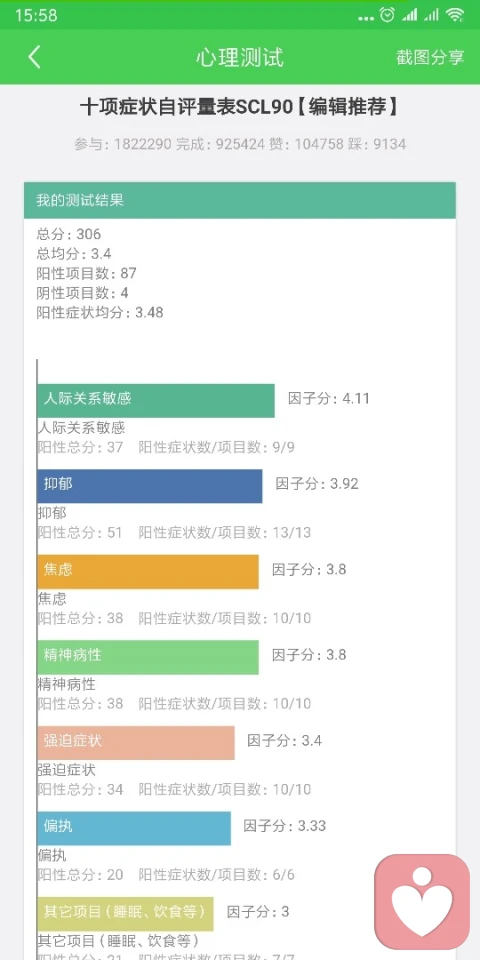
Task: Tap the three-dots status bar icon
Action: (x=366, y=18)
